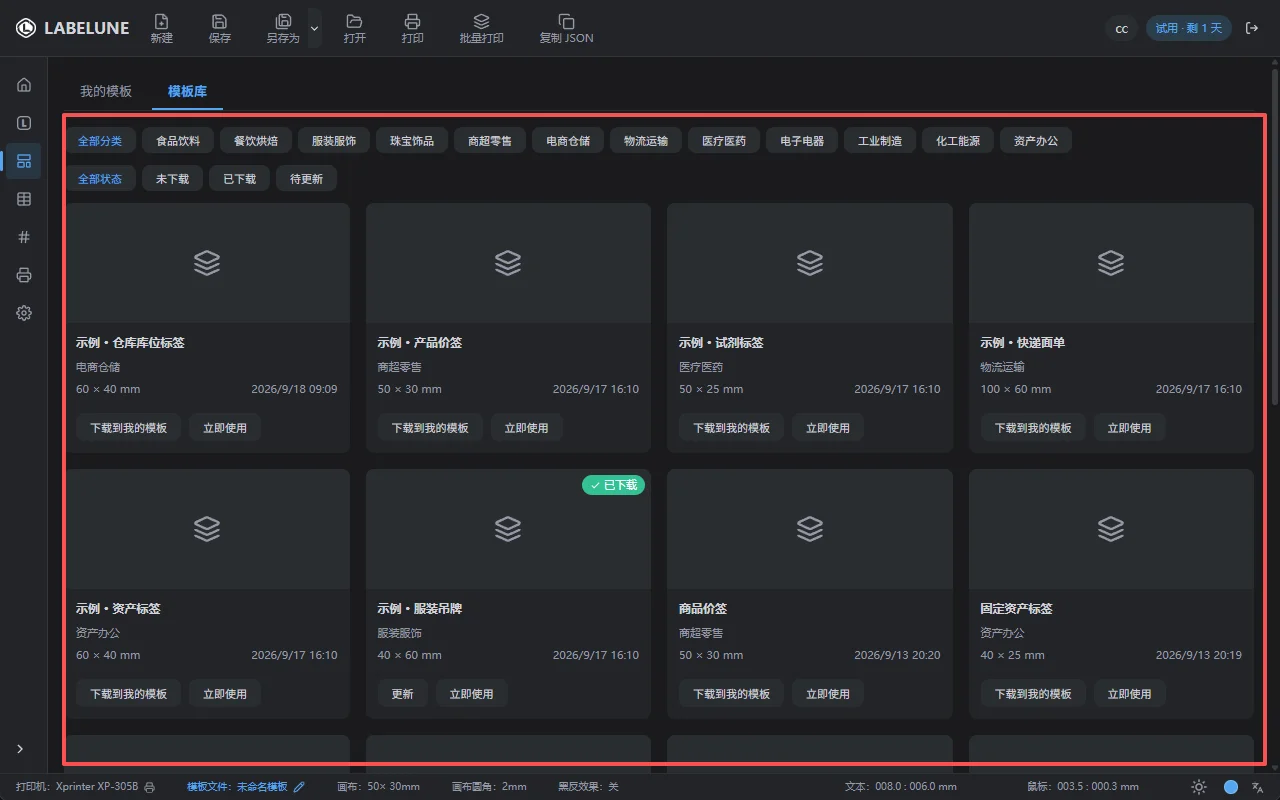Click the pencil icon beside 未命名模板
Image resolution: width=1280 pixels, height=800 pixels.
point(298,787)
